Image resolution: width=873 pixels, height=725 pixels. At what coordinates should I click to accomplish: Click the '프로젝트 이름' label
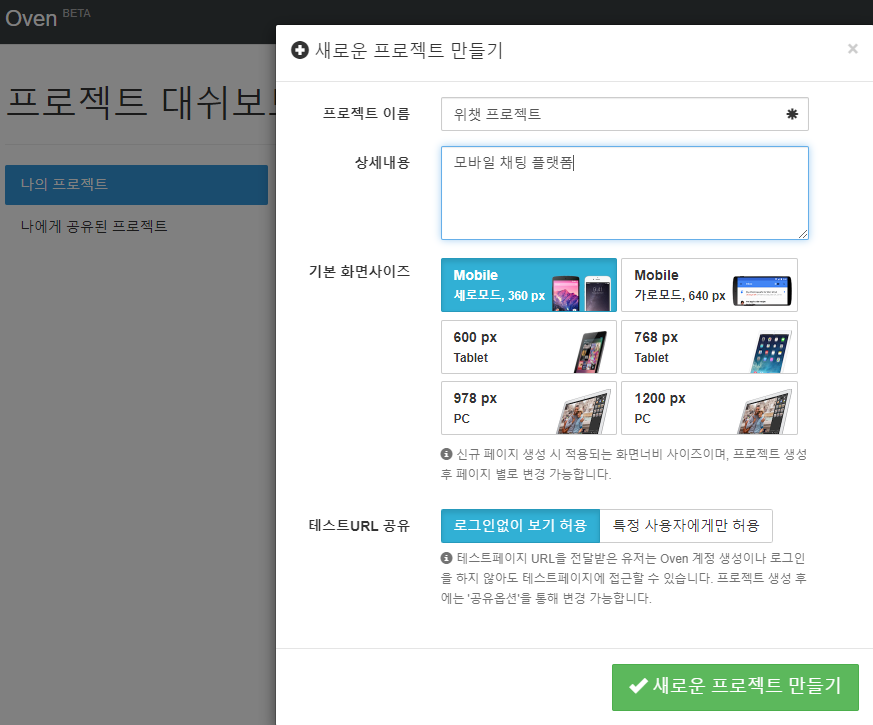click(366, 114)
